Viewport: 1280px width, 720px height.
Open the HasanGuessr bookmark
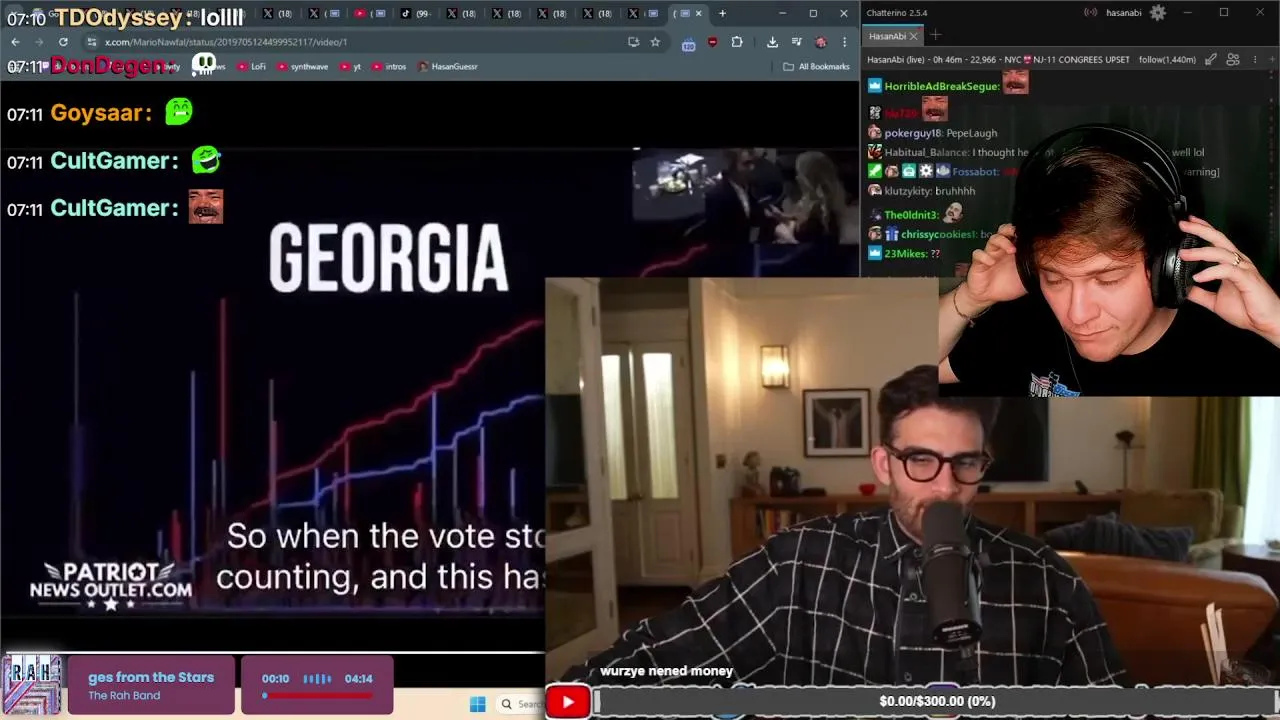point(448,66)
